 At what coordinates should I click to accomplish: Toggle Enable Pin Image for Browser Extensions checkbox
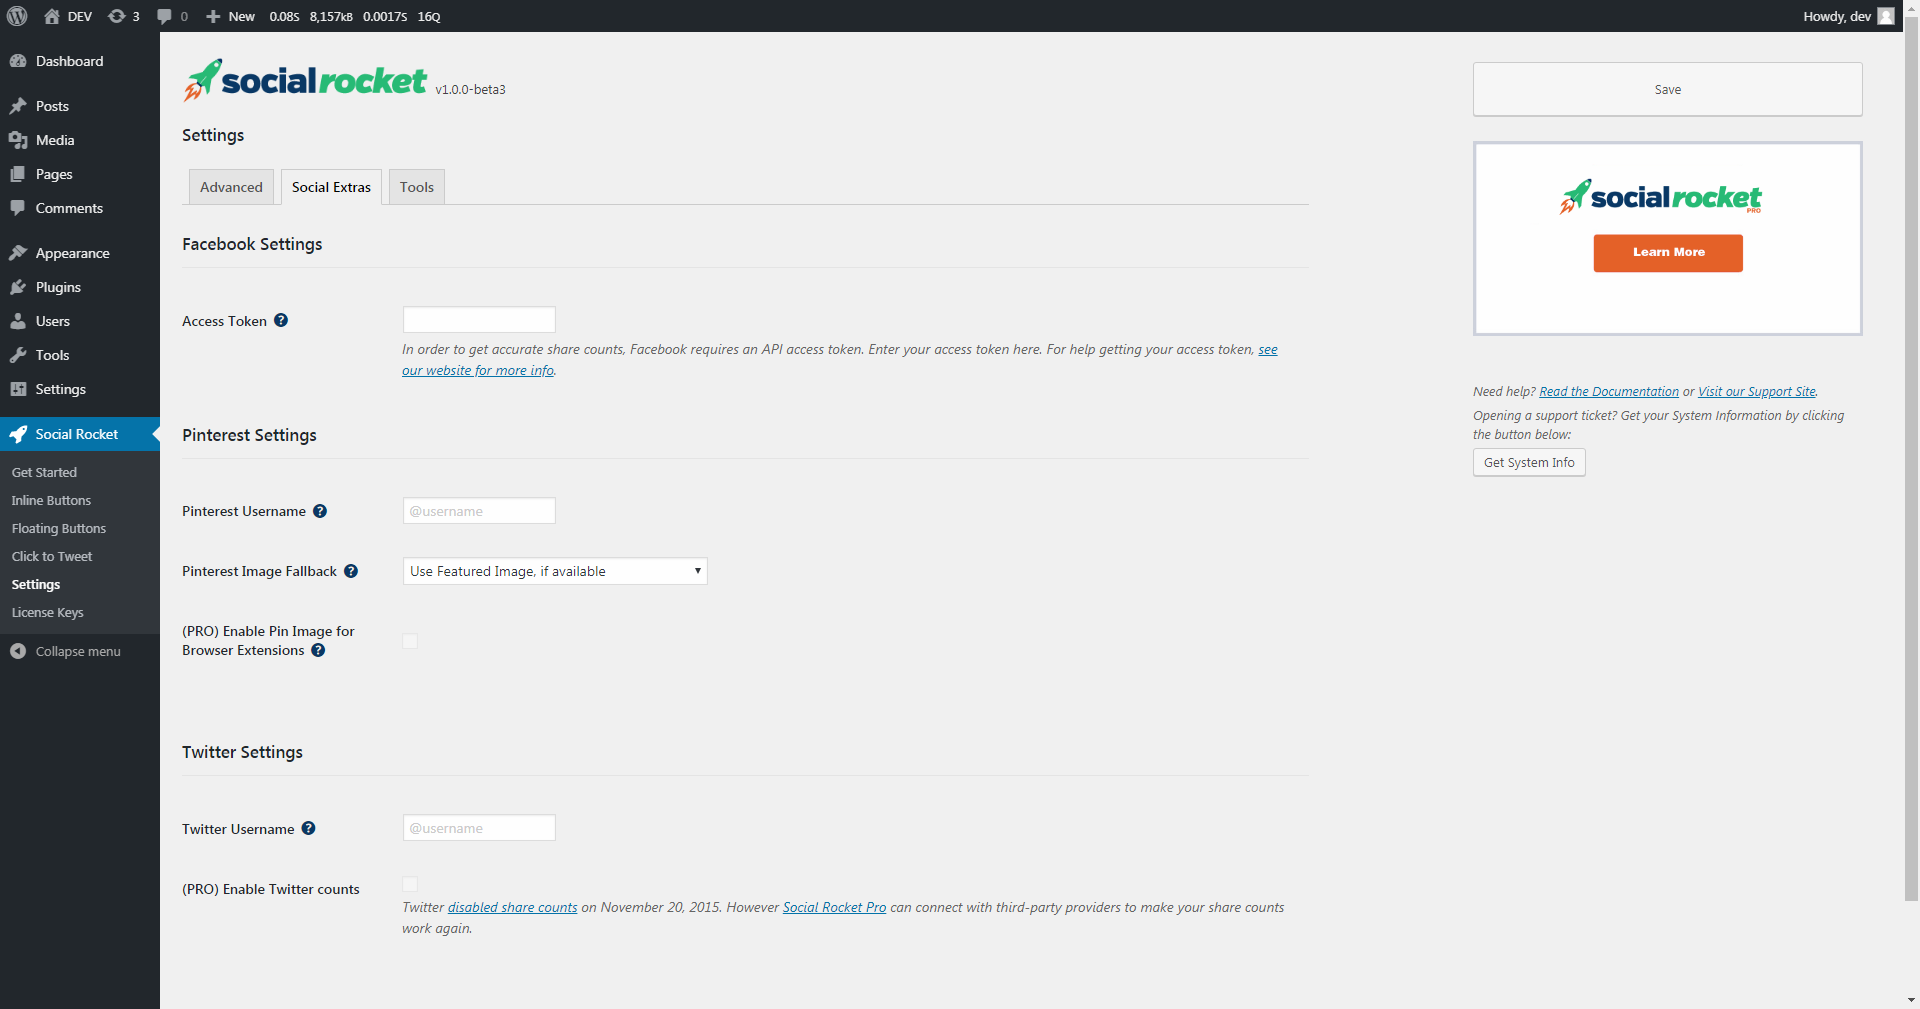click(410, 641)
